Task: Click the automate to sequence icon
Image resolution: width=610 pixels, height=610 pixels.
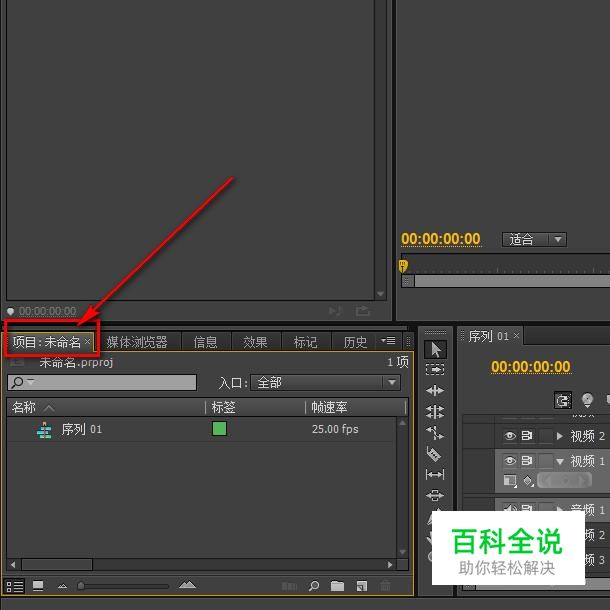Action: 289,586
